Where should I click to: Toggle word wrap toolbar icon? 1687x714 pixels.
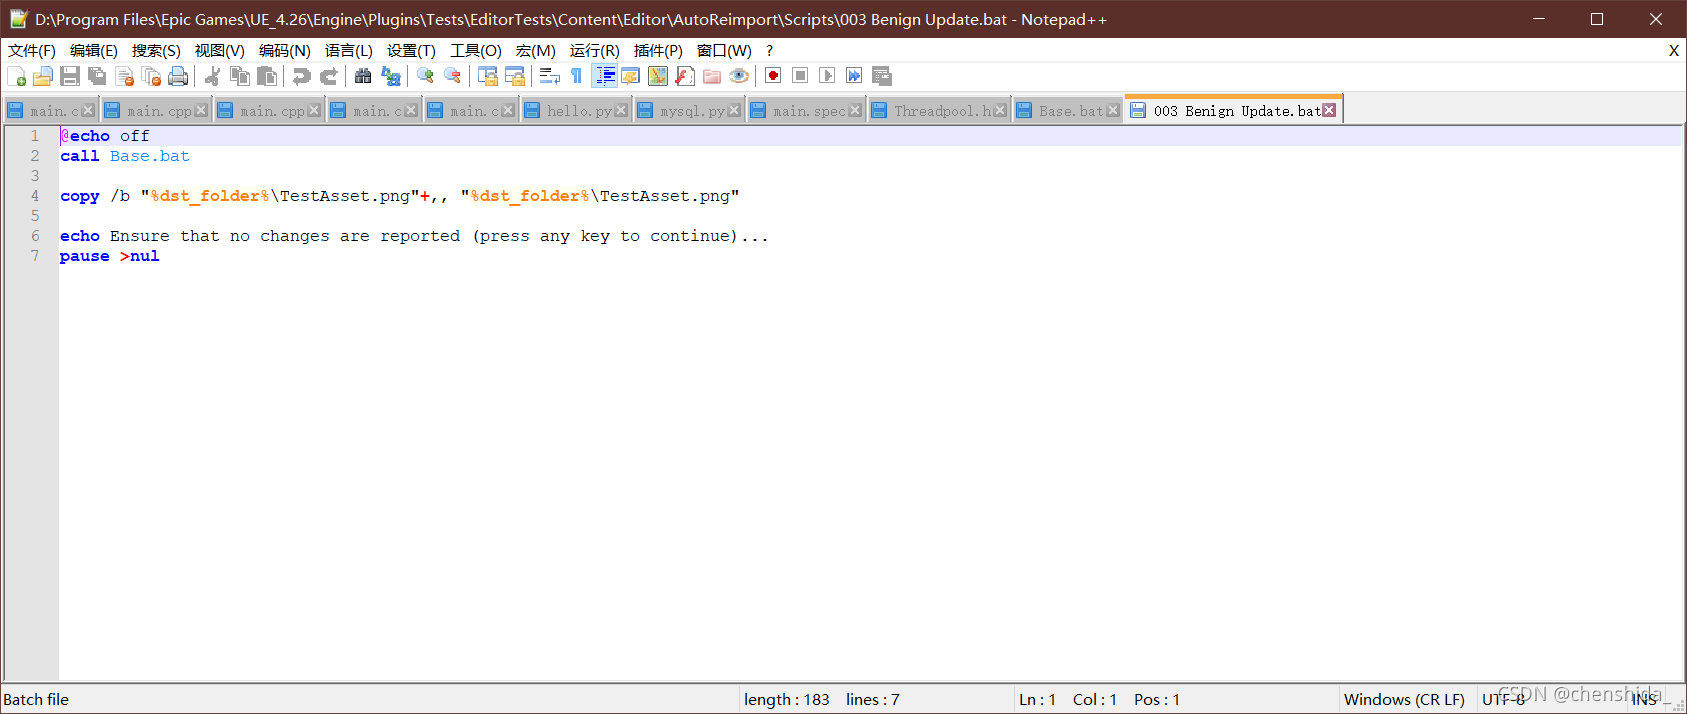549,76
